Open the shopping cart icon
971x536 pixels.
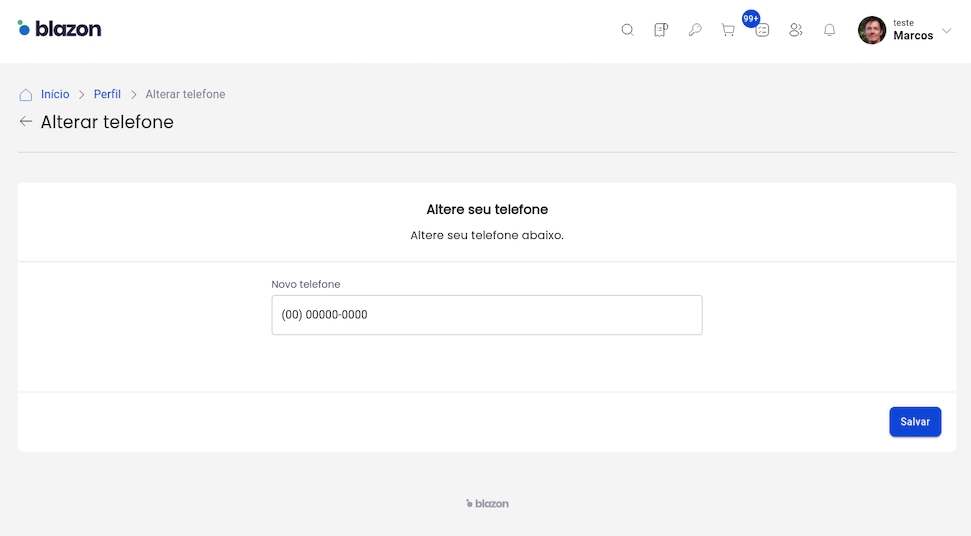pos(728,30)
